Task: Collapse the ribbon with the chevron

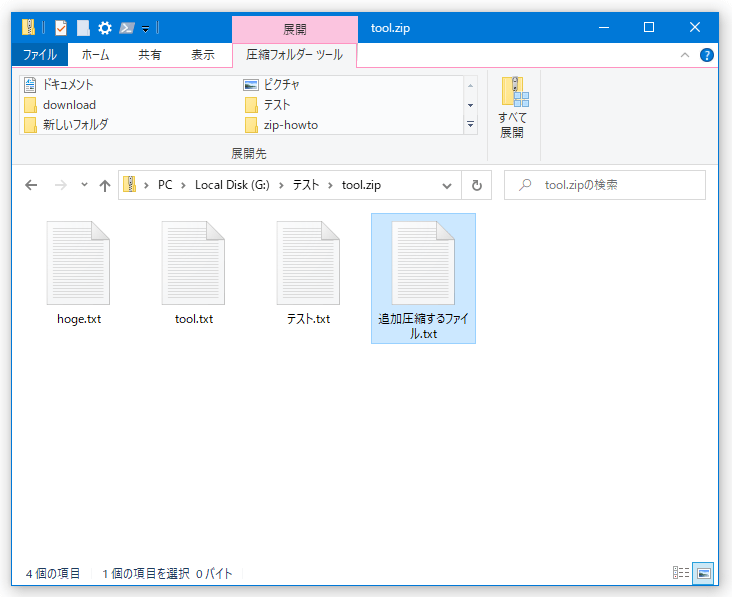Action: (685, 55)
